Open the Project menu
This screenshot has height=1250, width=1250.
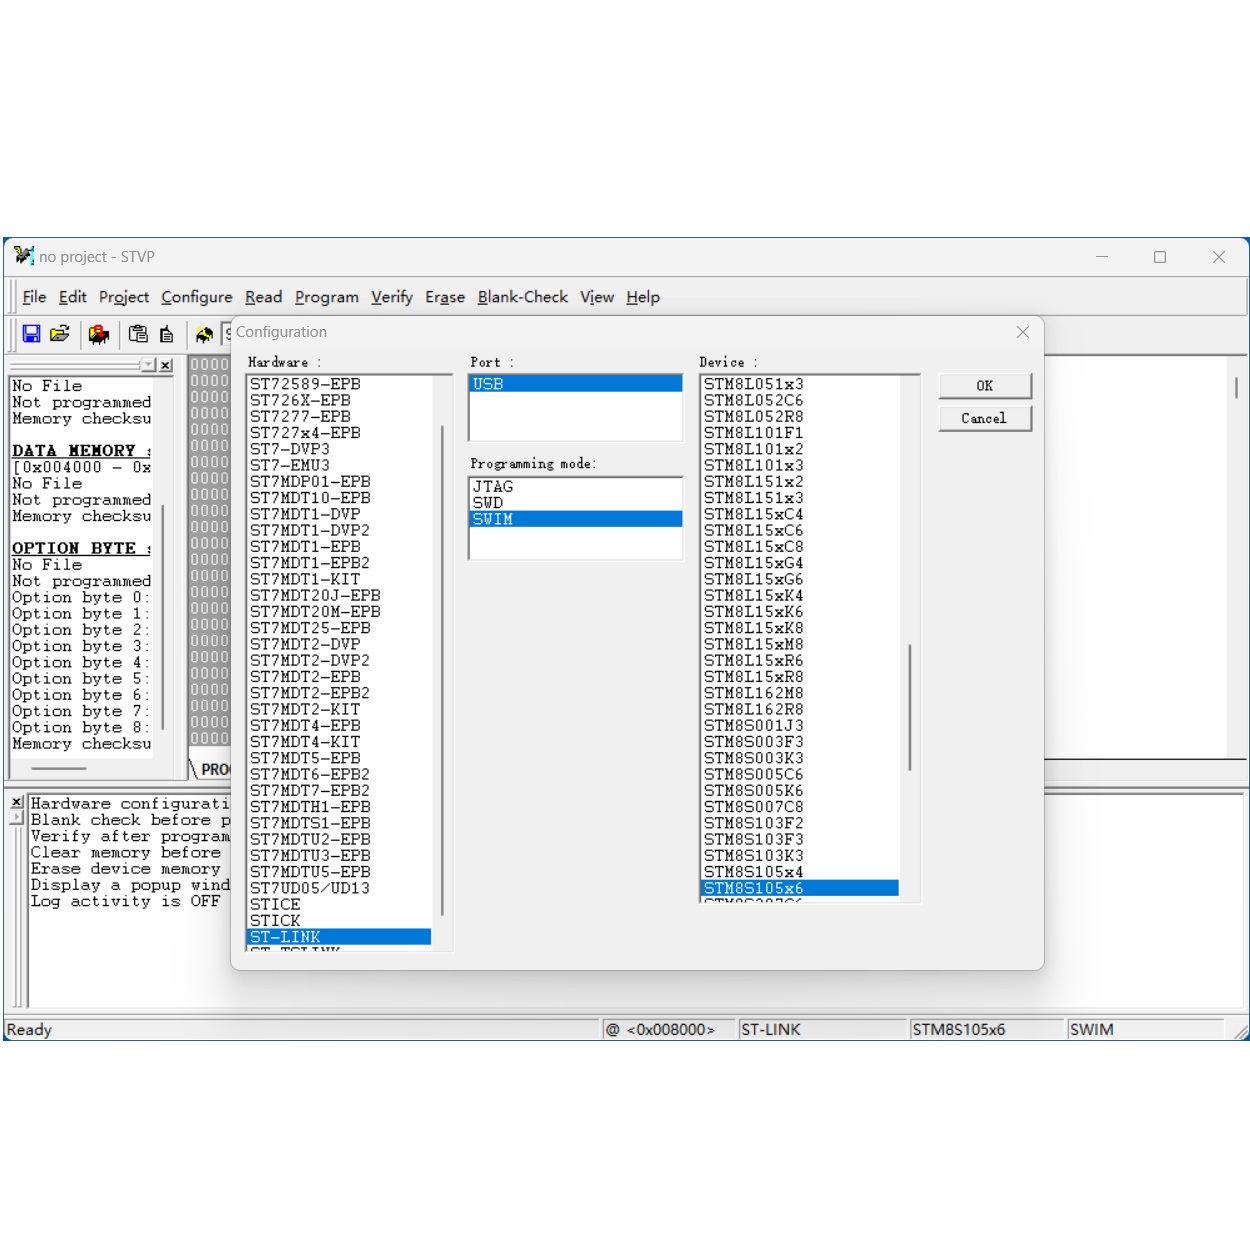[124, 297]
